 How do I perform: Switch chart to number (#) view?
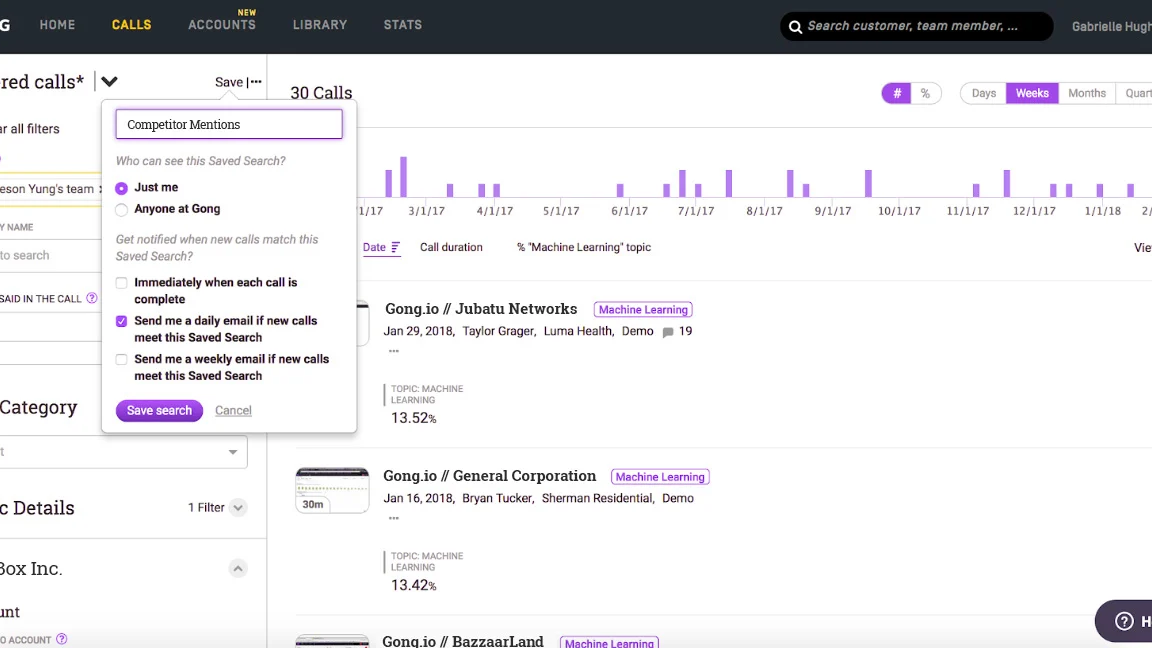pyautogui.click(x=897, y=93)
